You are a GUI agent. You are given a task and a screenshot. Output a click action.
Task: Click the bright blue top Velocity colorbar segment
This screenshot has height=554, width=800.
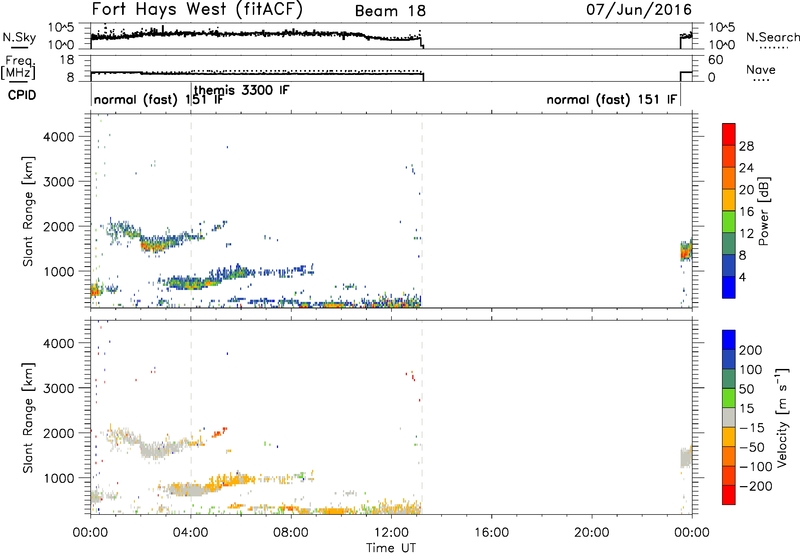[729, 340]
